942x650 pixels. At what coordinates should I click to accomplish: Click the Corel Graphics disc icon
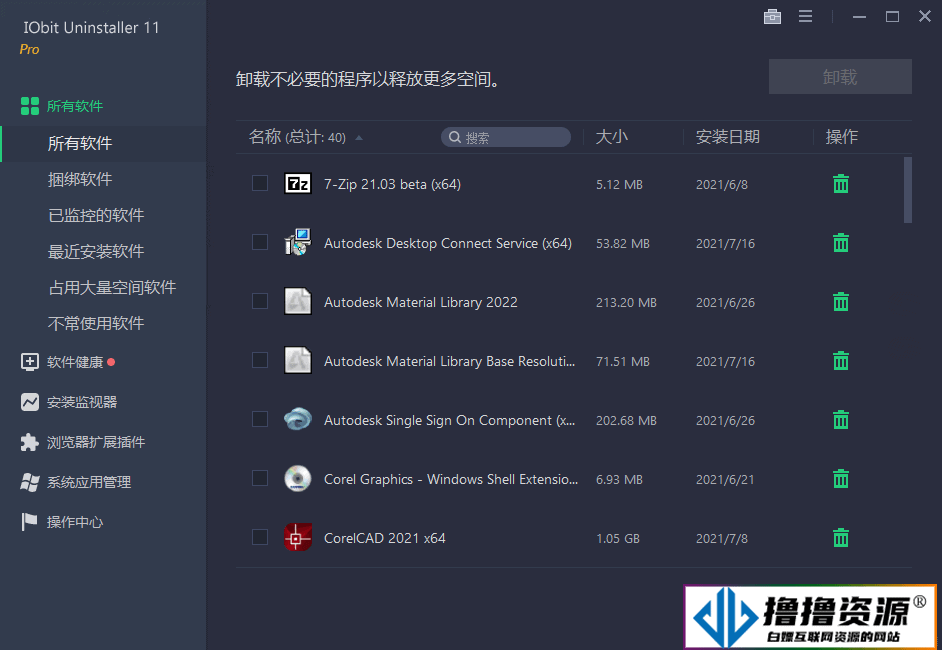click(x=297, y=478)
